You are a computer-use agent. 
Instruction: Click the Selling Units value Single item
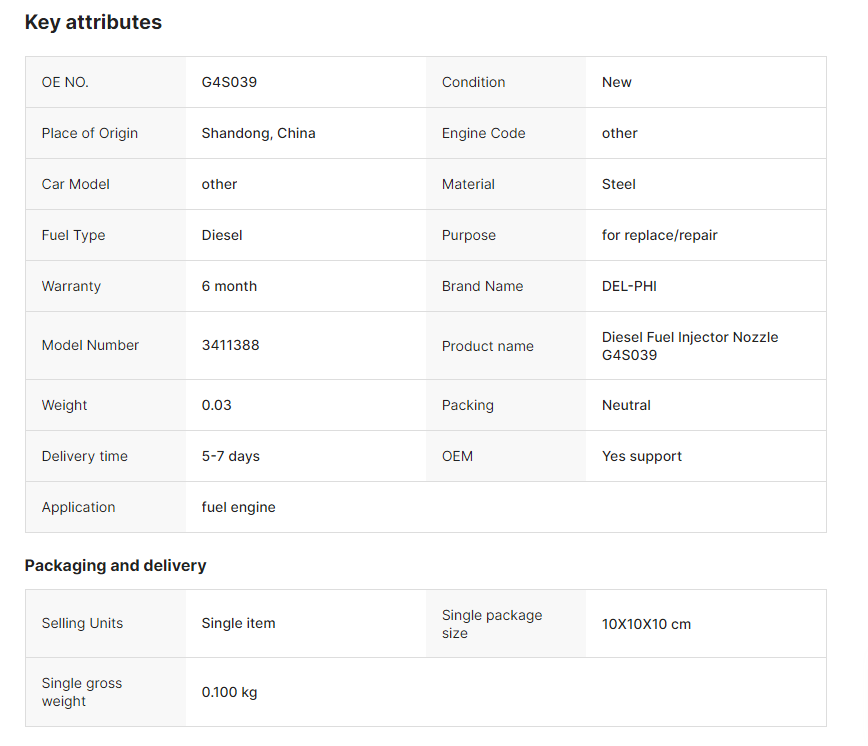click(x=238, y=623)
